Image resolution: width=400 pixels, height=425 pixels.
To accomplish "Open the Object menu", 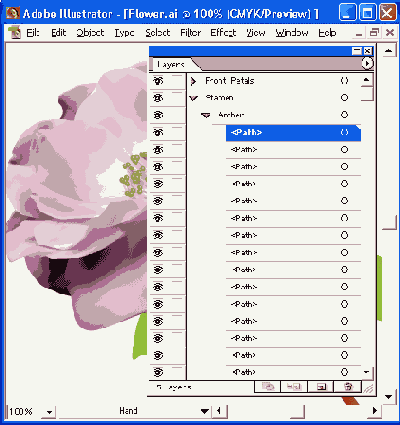I will 90,33.
